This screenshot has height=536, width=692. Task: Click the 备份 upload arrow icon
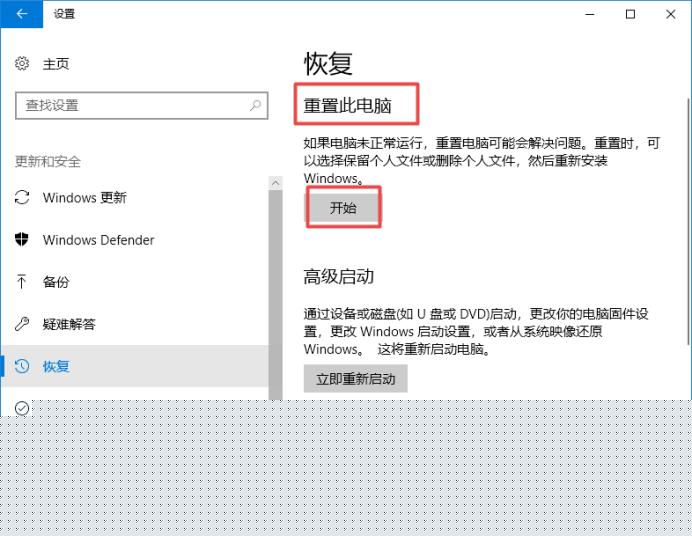pos(22,281)
